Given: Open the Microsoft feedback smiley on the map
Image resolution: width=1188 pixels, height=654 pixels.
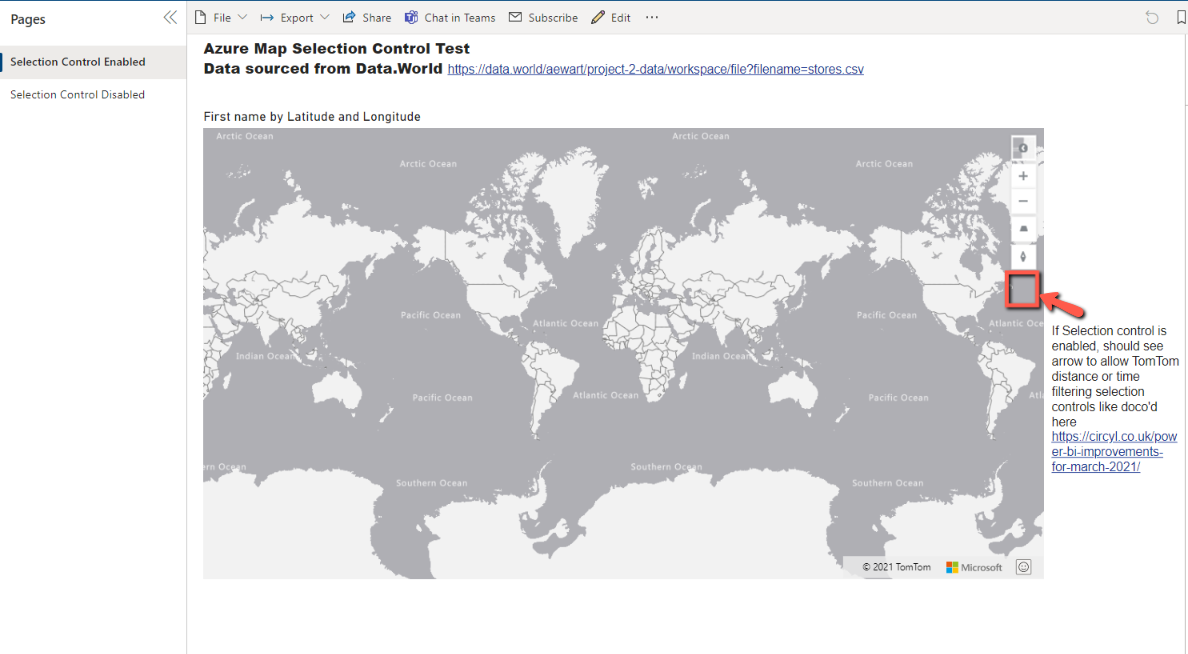Looking at the screenshot, I should (1023, 566).
